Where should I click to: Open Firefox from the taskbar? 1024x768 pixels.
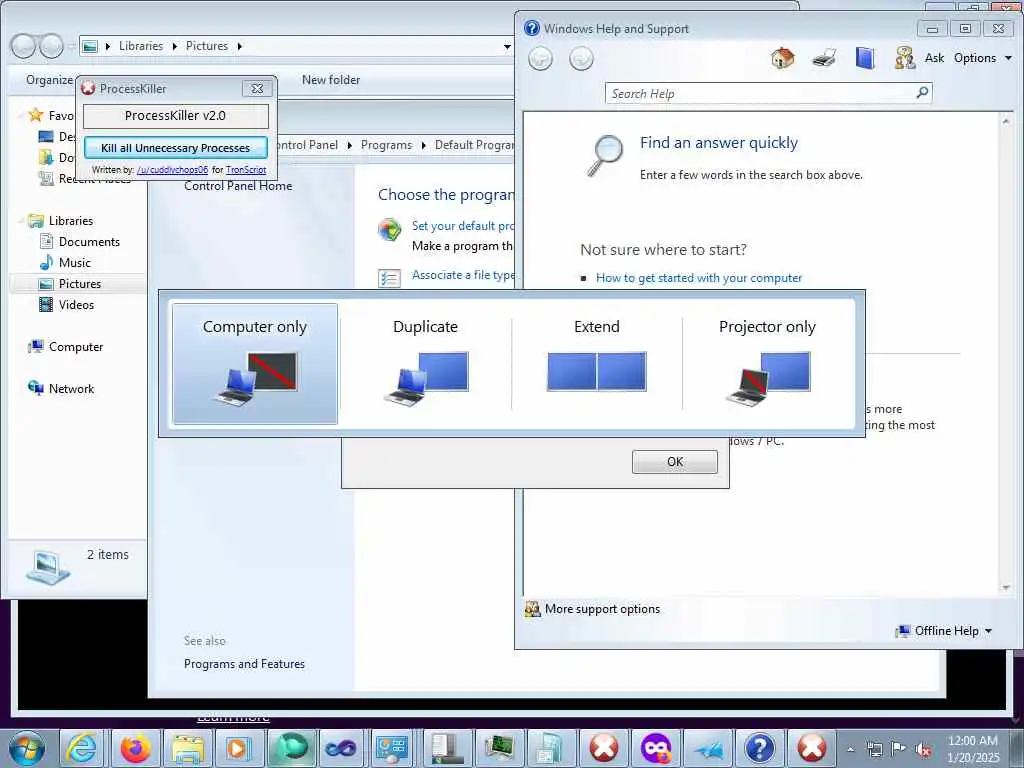pos(135,748)
